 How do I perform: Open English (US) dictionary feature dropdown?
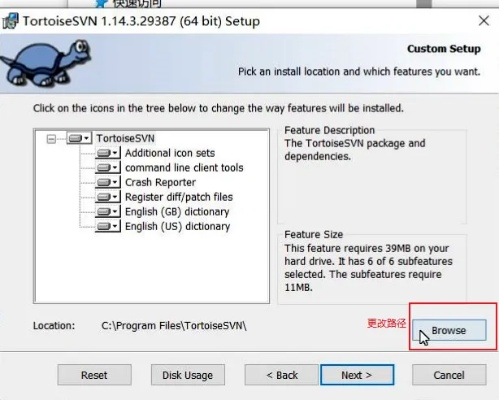(x=108, y=226)
